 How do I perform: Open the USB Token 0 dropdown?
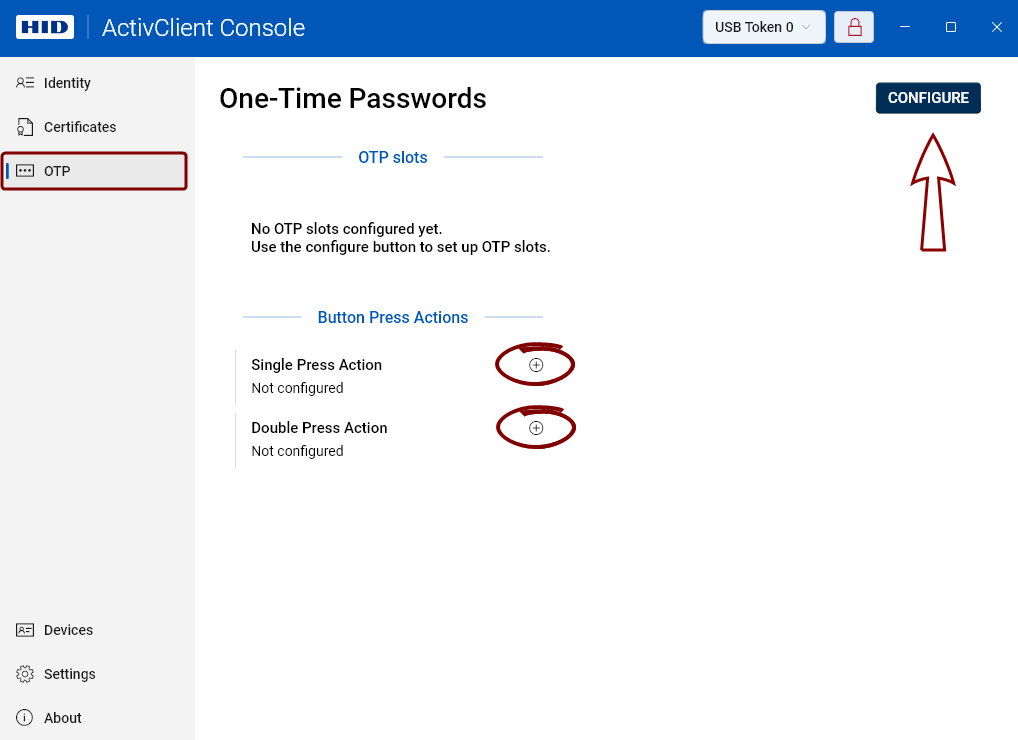[x=763, y=27]
